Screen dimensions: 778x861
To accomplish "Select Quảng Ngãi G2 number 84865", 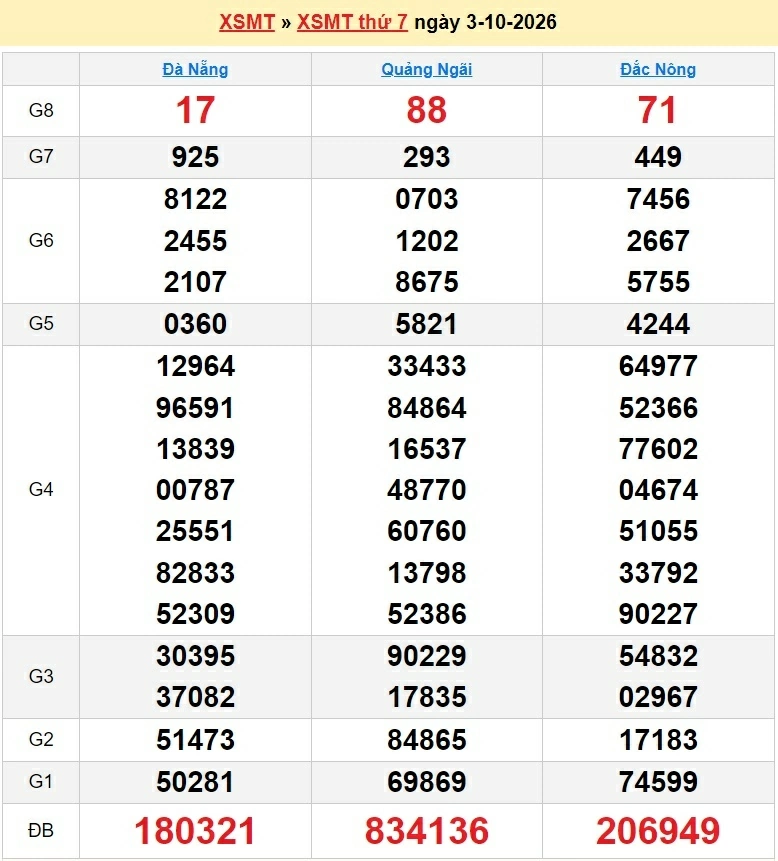I will click(427, 740).
